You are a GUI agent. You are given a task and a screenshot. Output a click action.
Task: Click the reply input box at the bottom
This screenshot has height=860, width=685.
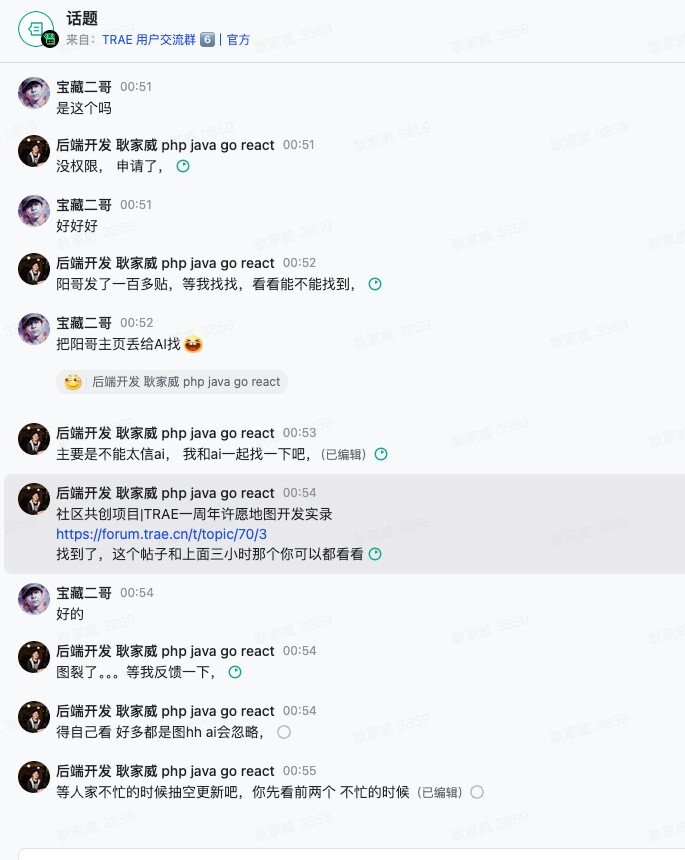click(350, 853)
